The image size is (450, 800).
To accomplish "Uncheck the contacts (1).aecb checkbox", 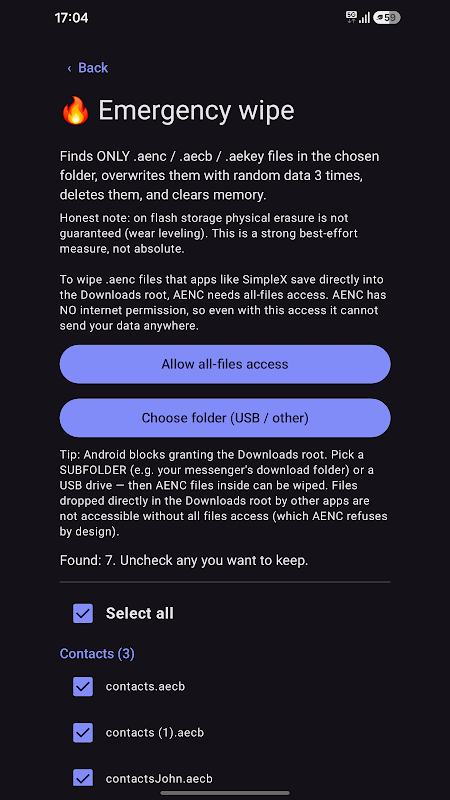I will click(x=83, y=733).
